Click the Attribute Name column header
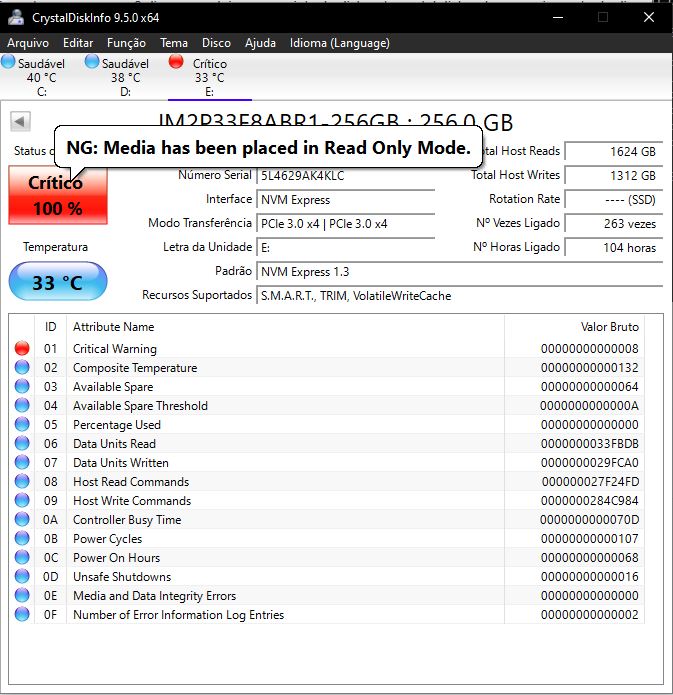This screenshot has height=695, width=673. (285, 327)
